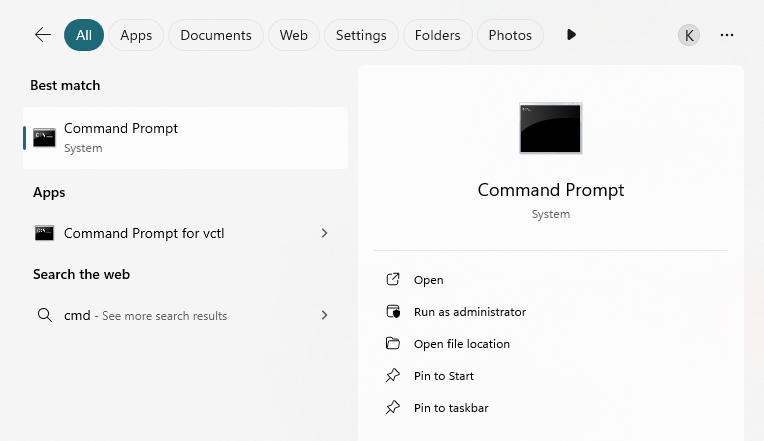Switch to the Documents filter tab
Viewport: 764px width, 441px height.
pos(216,35)
